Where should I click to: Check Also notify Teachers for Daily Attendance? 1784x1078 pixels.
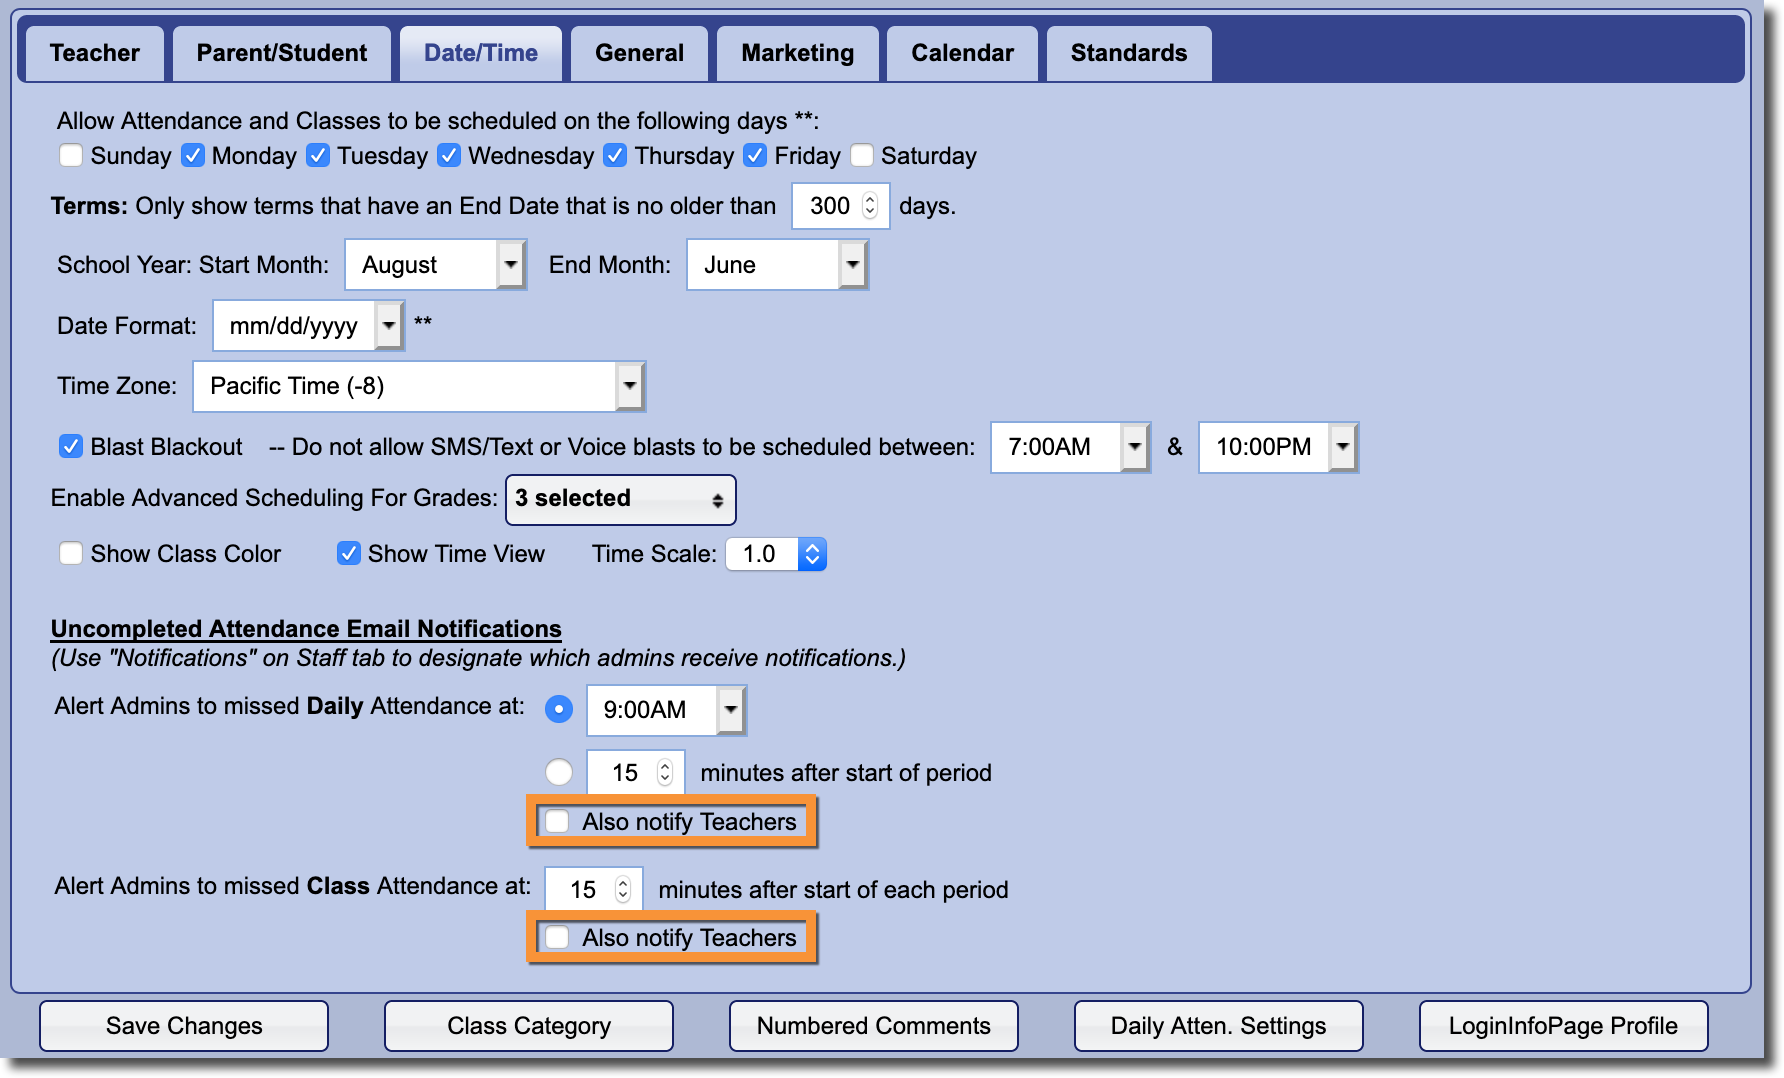(x=558, y=822)
